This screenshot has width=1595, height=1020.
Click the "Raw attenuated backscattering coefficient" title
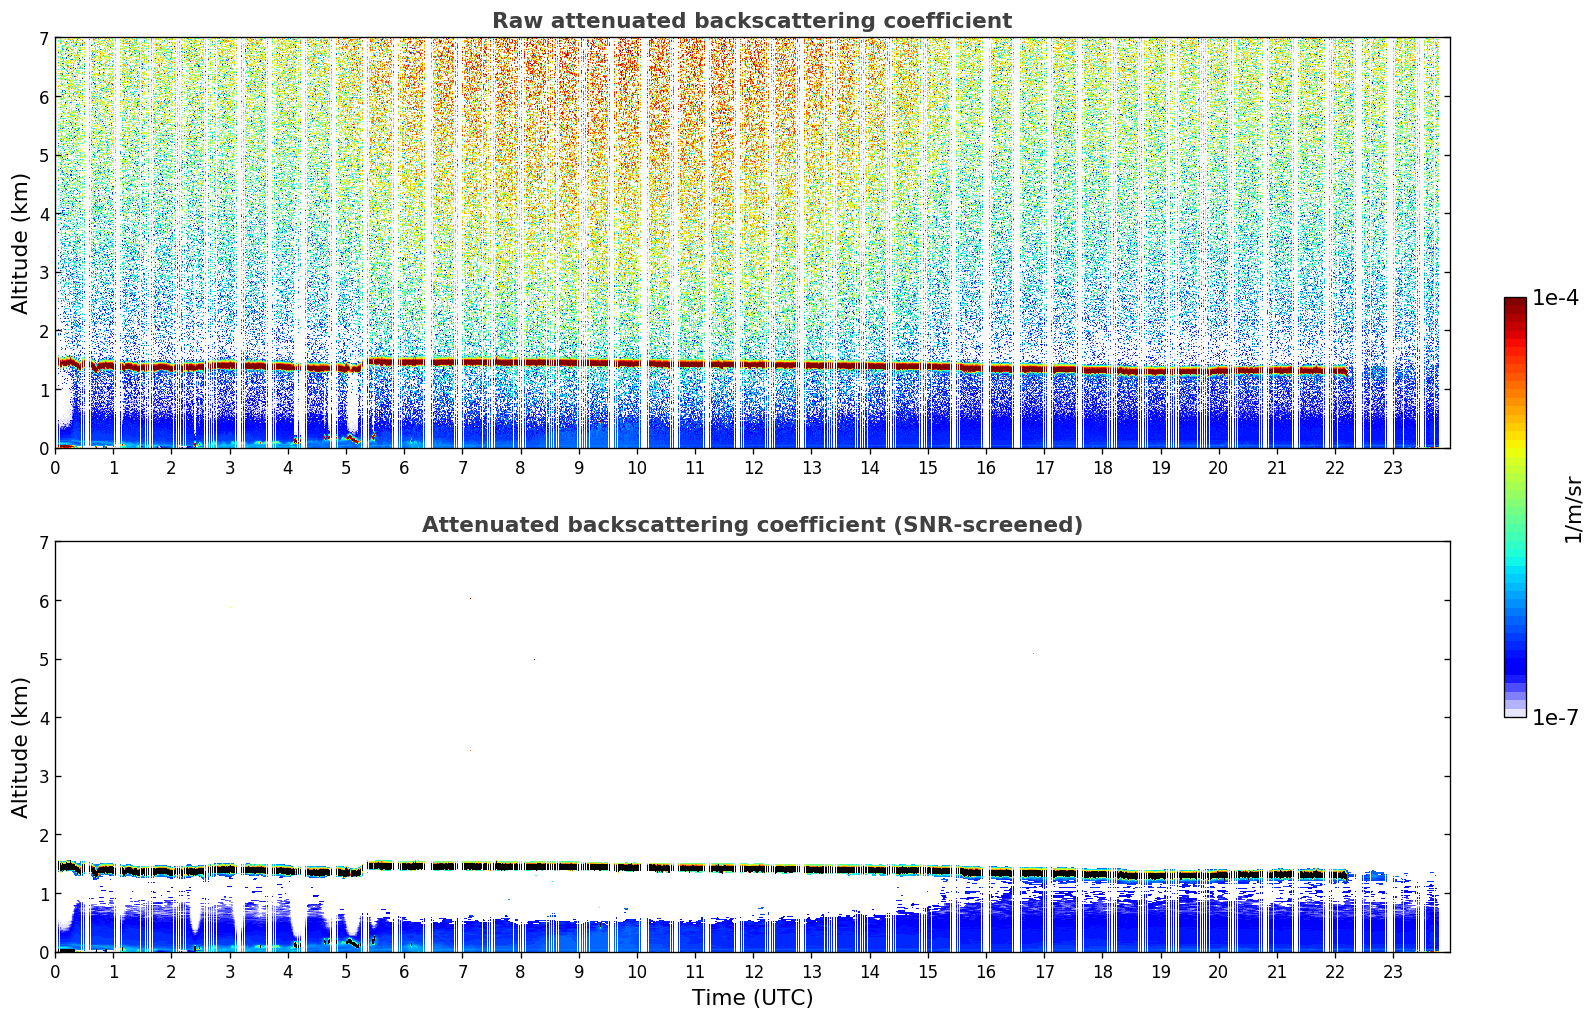pyautogui.click(x=752, y=21)
